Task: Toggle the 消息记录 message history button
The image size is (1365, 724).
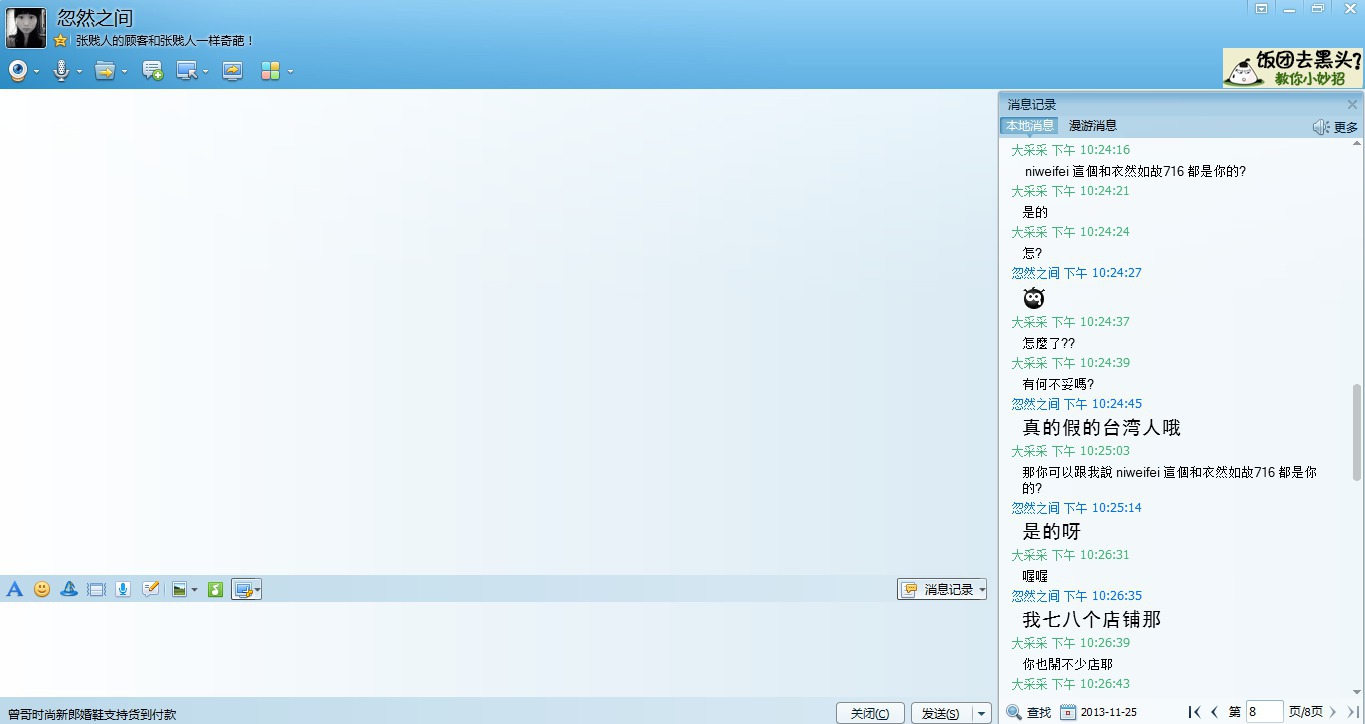Action: [x=942, y=590]
